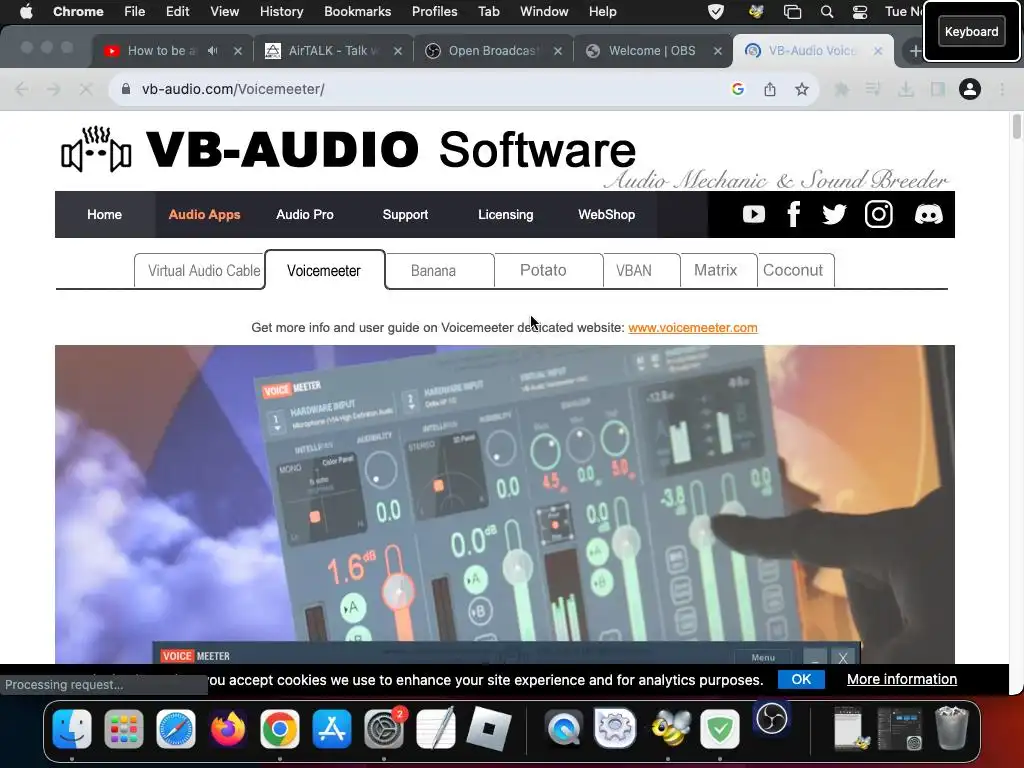Close the VB-Audio Voicemeeter tab
This screenshot has width=1024, height=768.
click(x=878, y=51)
